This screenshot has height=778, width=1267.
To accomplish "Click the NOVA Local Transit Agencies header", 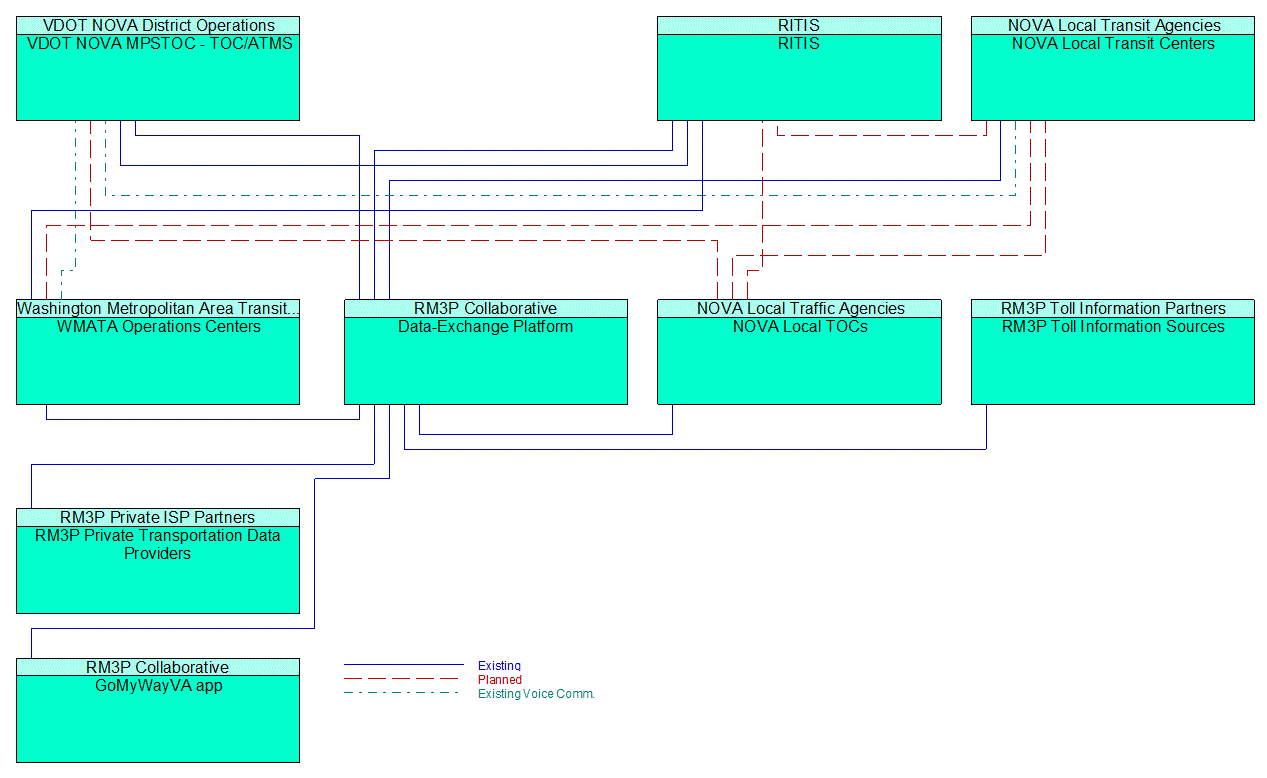I will click(1113, 26).
